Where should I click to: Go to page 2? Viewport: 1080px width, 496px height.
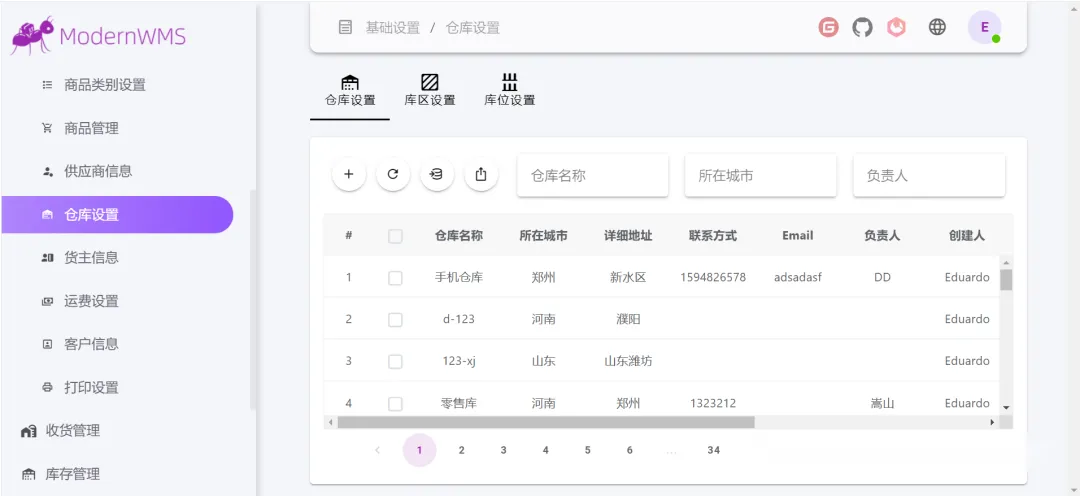click(x=461, y=451)
